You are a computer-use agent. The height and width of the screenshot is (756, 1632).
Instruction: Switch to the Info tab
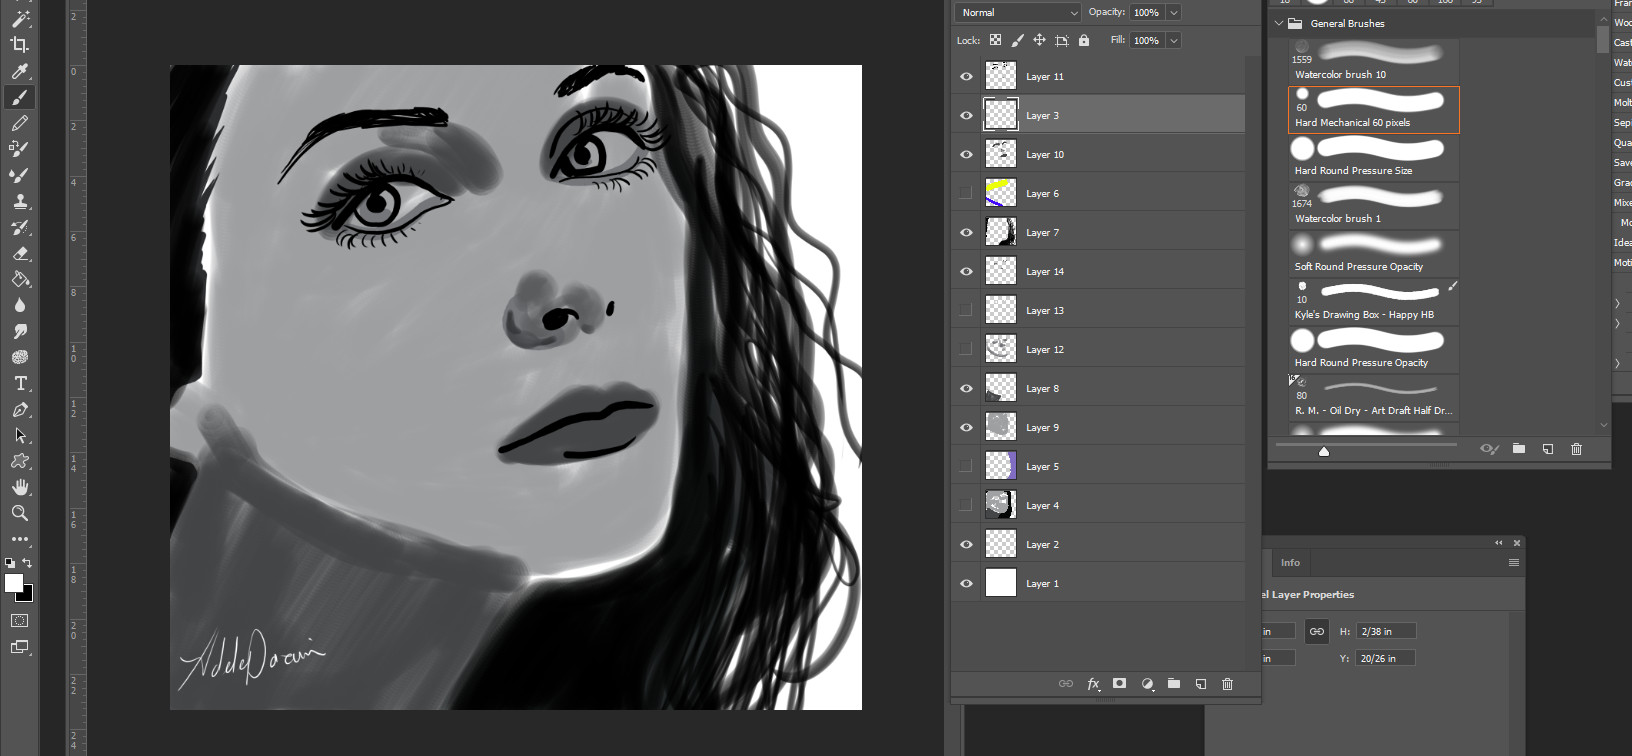pos(1290,563)
